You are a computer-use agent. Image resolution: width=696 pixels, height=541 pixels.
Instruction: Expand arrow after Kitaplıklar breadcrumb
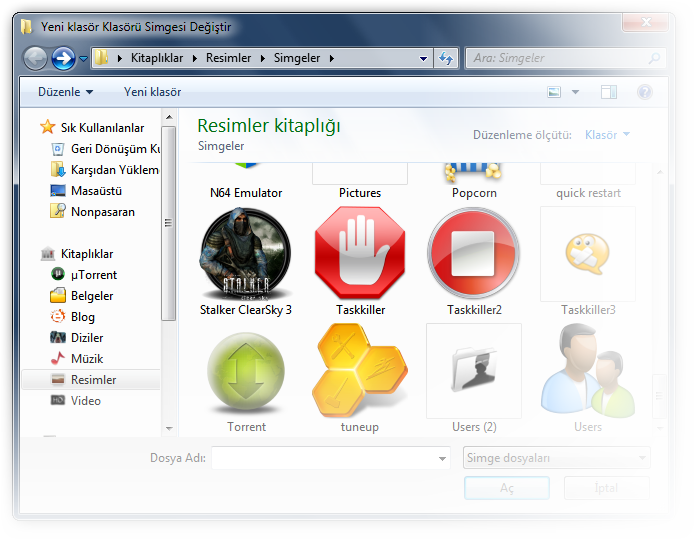click(x=195, y=59)
